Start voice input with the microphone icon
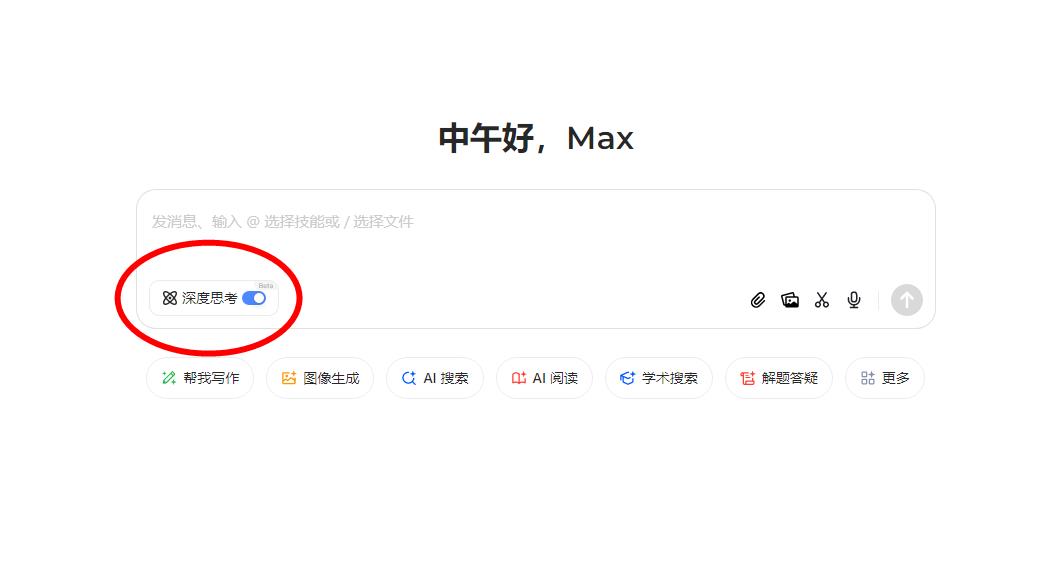Viewport: 1060px width, 568px height. pyautogui.click(x=854, y=300)
